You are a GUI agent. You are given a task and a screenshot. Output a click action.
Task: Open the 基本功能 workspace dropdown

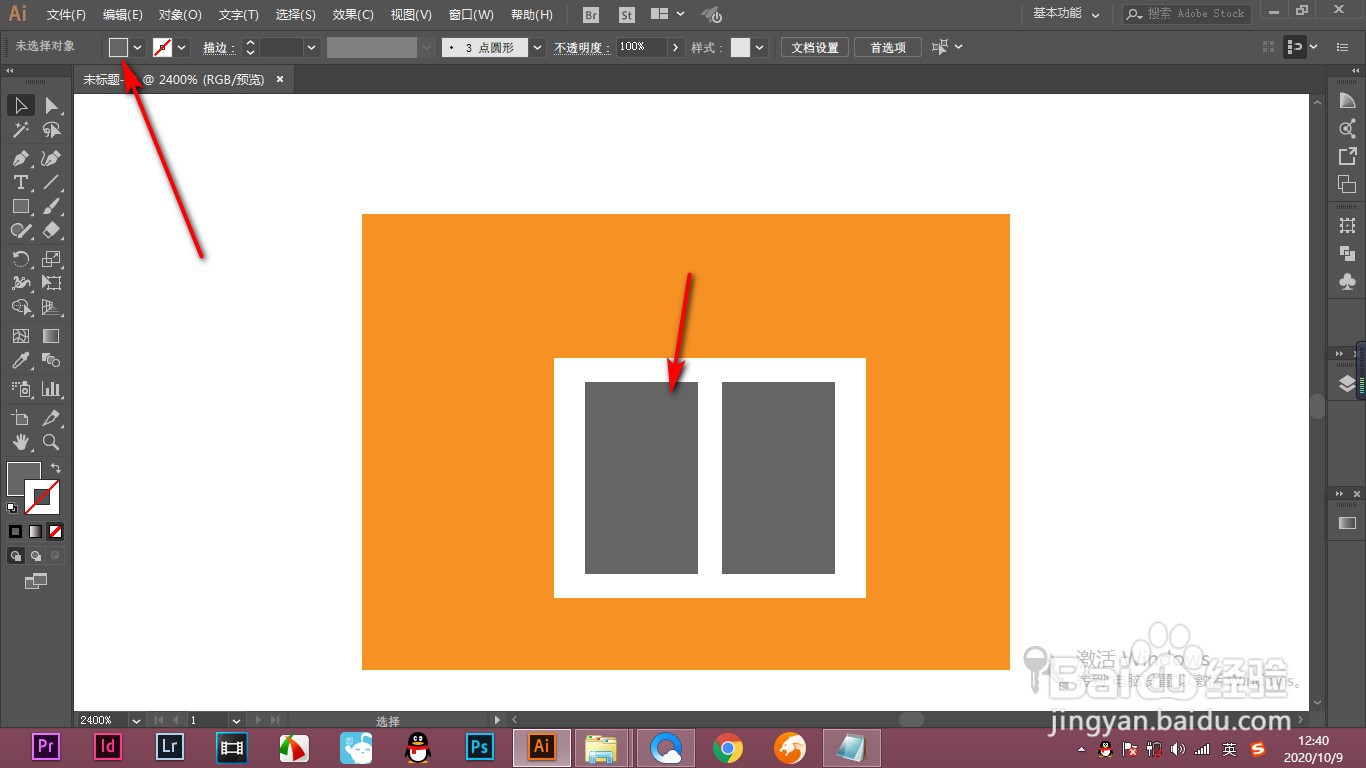1066,14
